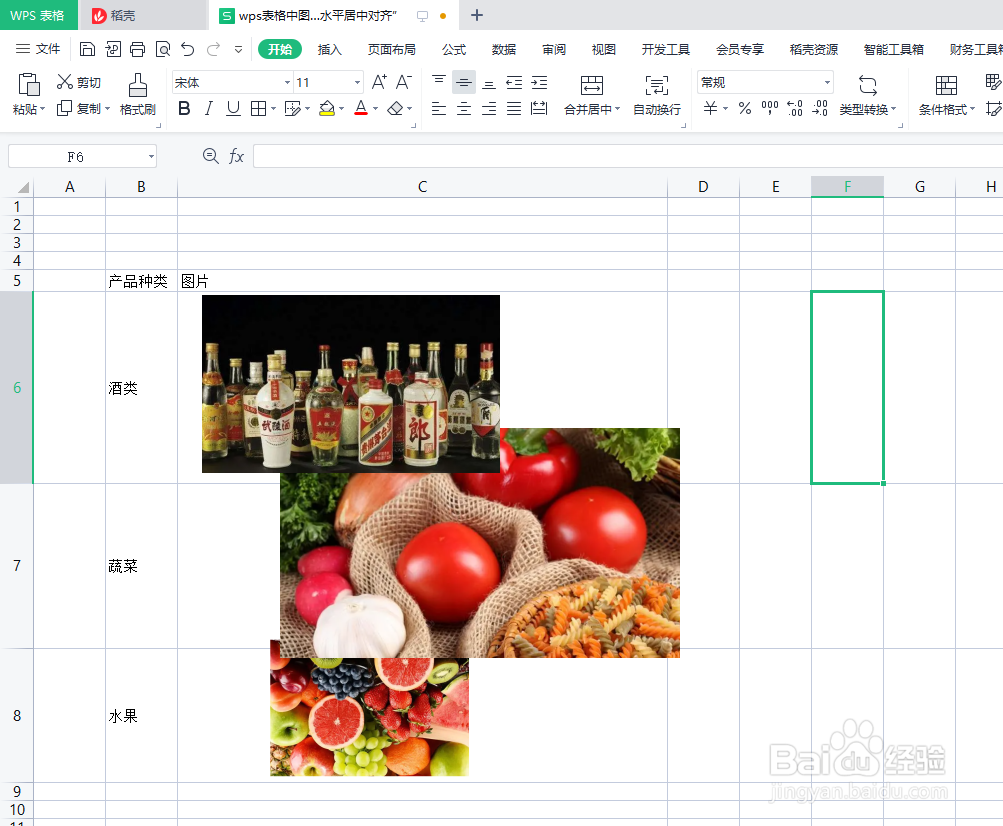This screenshot has height=826, width=1003.
Task: Undo the last action
Action: pos(187,49)
